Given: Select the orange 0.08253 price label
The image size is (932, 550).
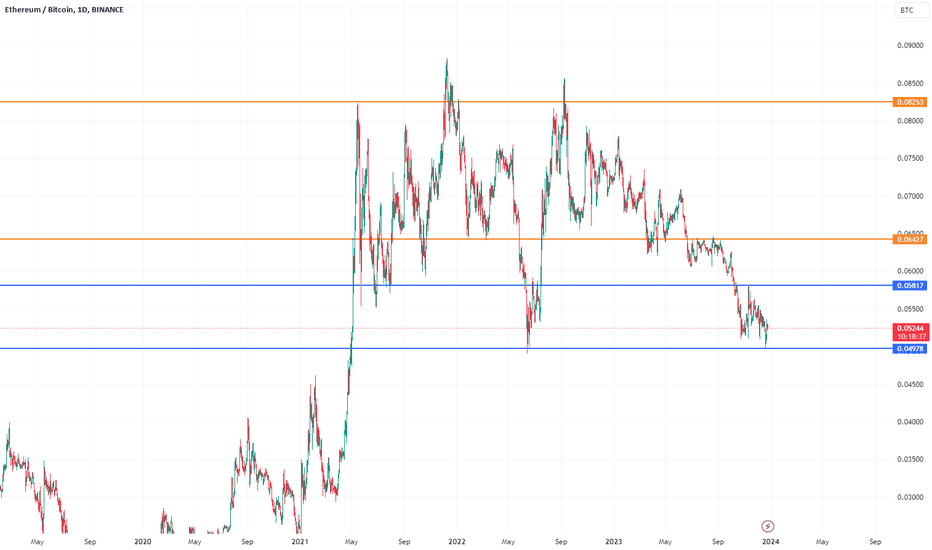Looking at the screenshot, I should pyautogui.click(x=909, y=102).
